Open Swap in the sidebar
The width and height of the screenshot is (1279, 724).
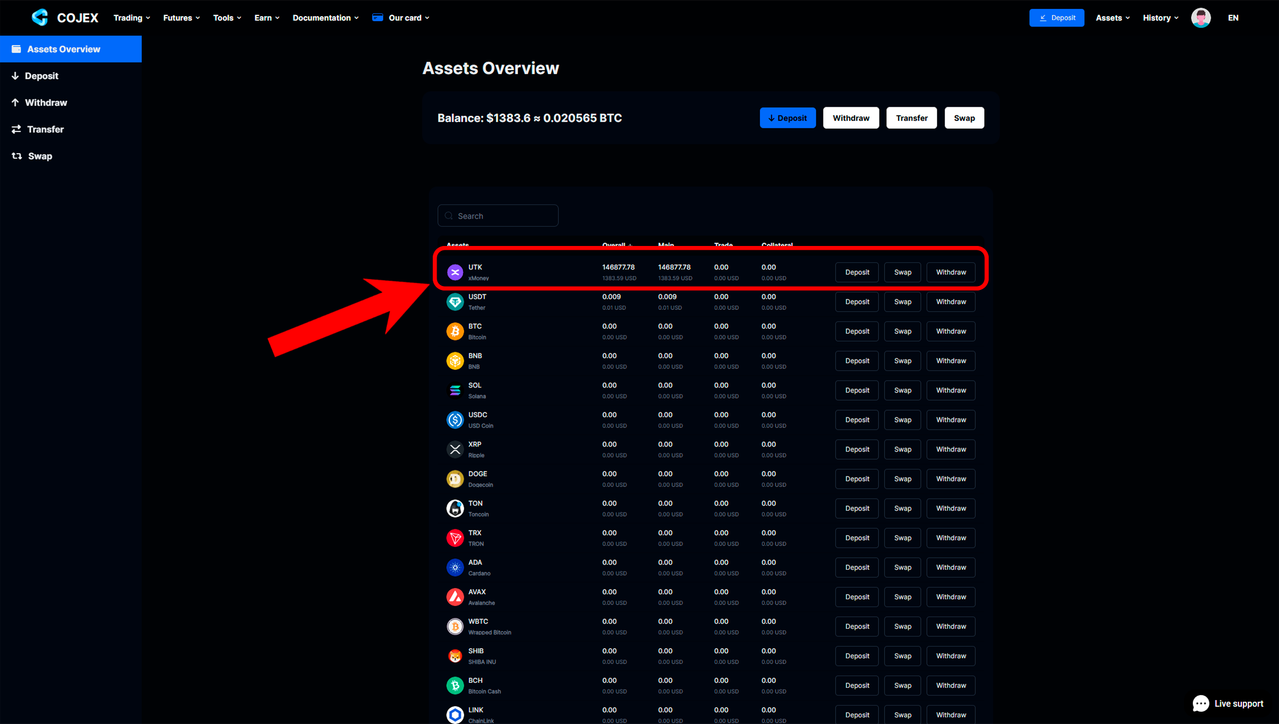pyautogui.click(x=71, y=156)
